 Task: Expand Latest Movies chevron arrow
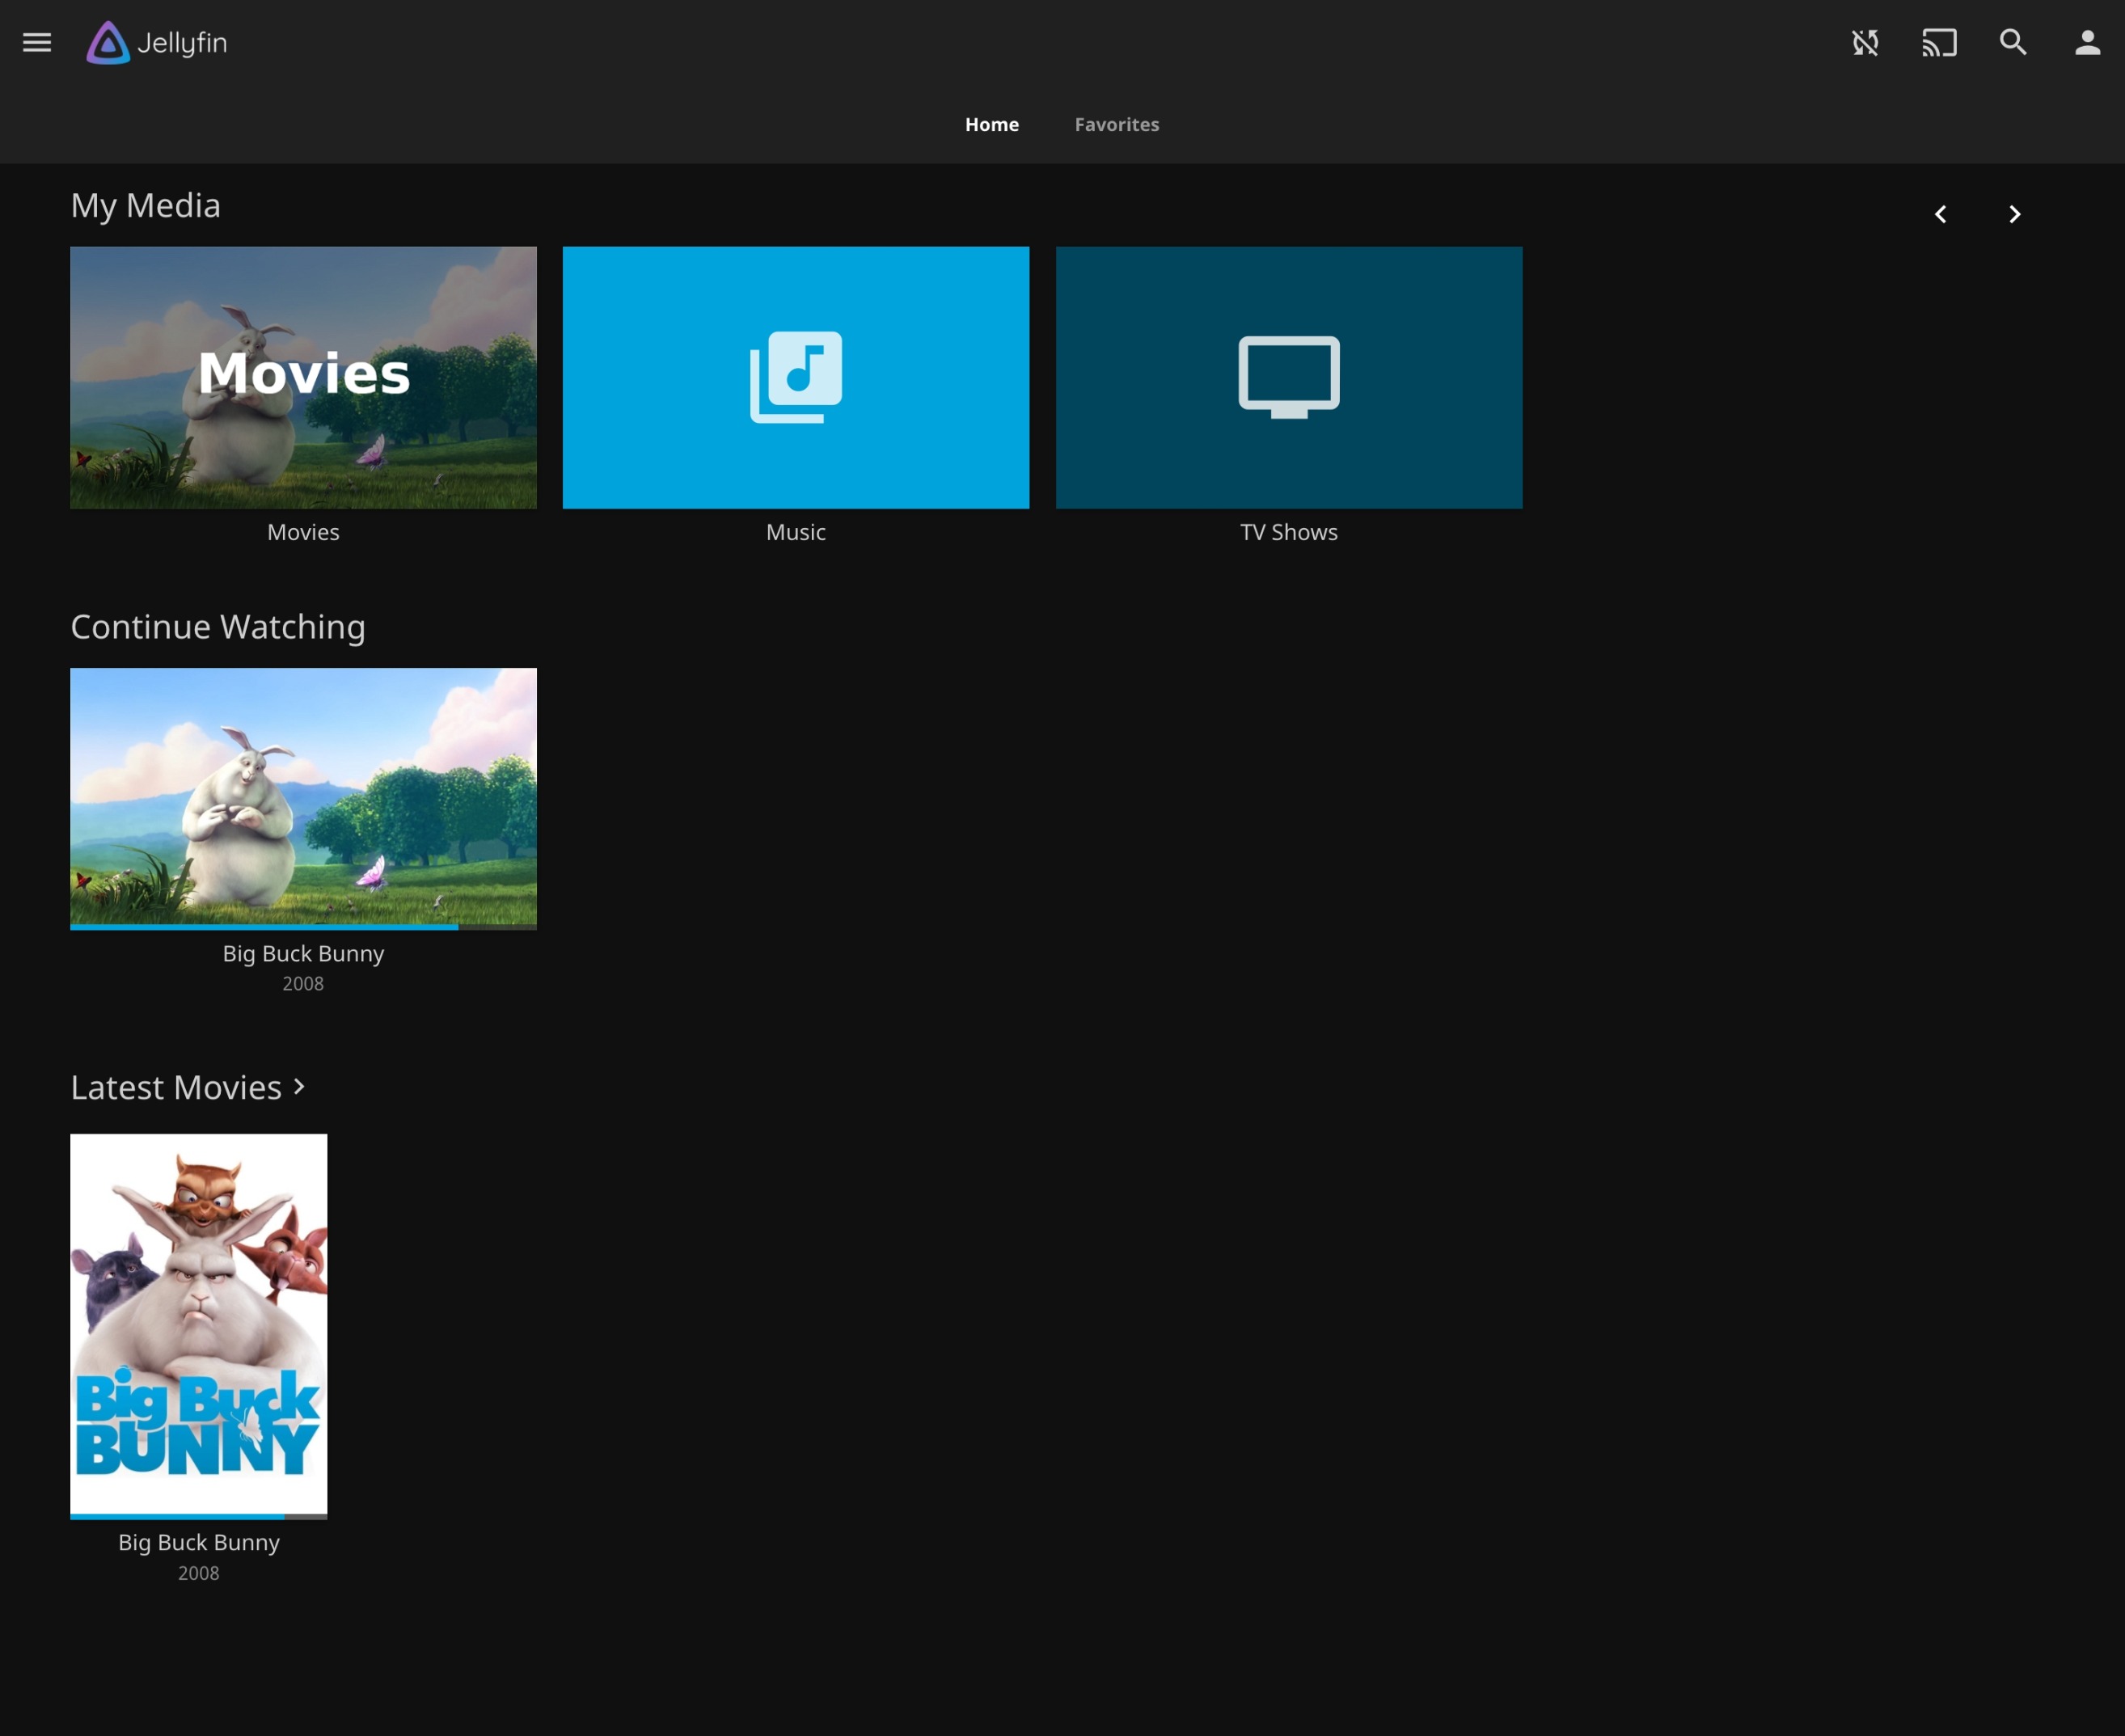coord(299,1086)
